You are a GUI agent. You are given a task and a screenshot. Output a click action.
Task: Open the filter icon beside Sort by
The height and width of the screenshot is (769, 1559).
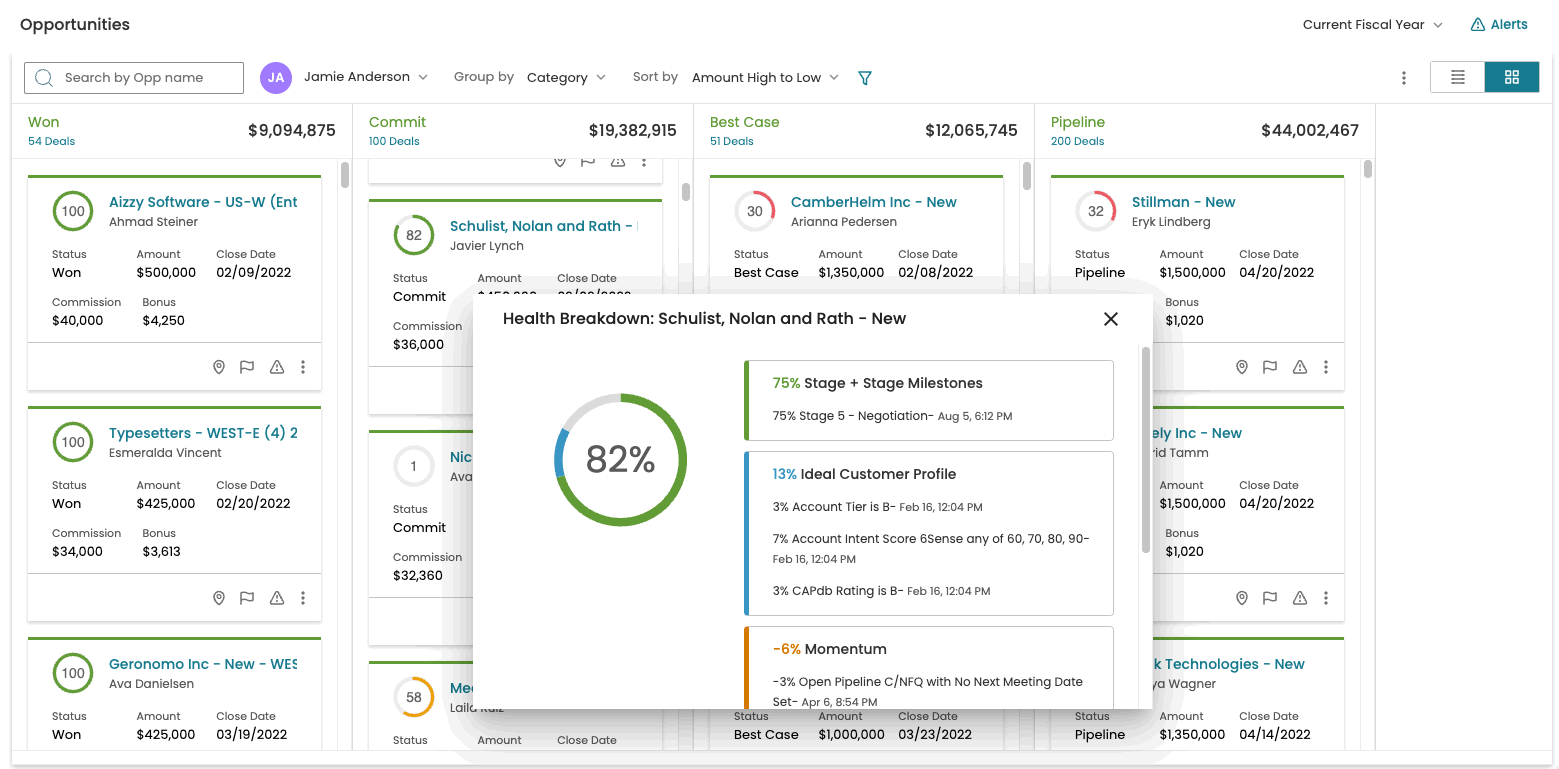[863, 77]
